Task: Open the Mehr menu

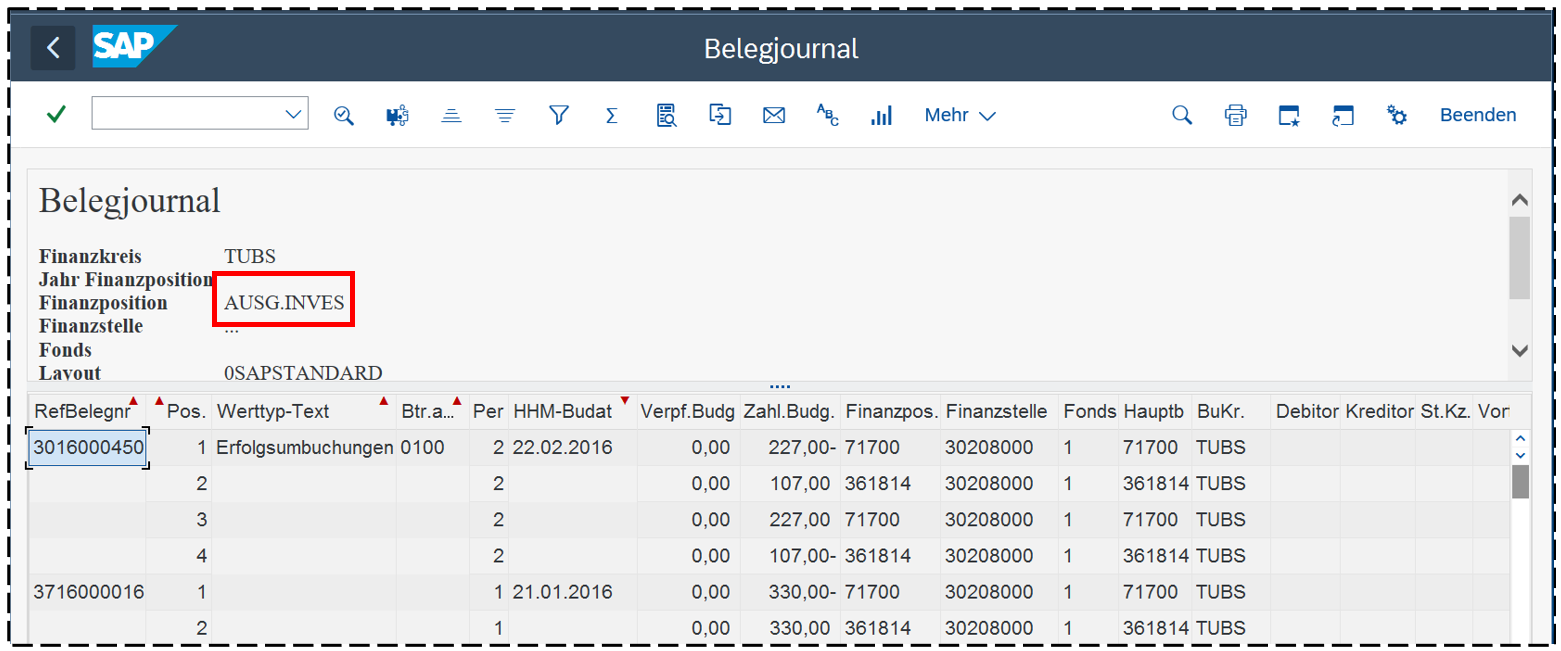Action: pos(960,115)
